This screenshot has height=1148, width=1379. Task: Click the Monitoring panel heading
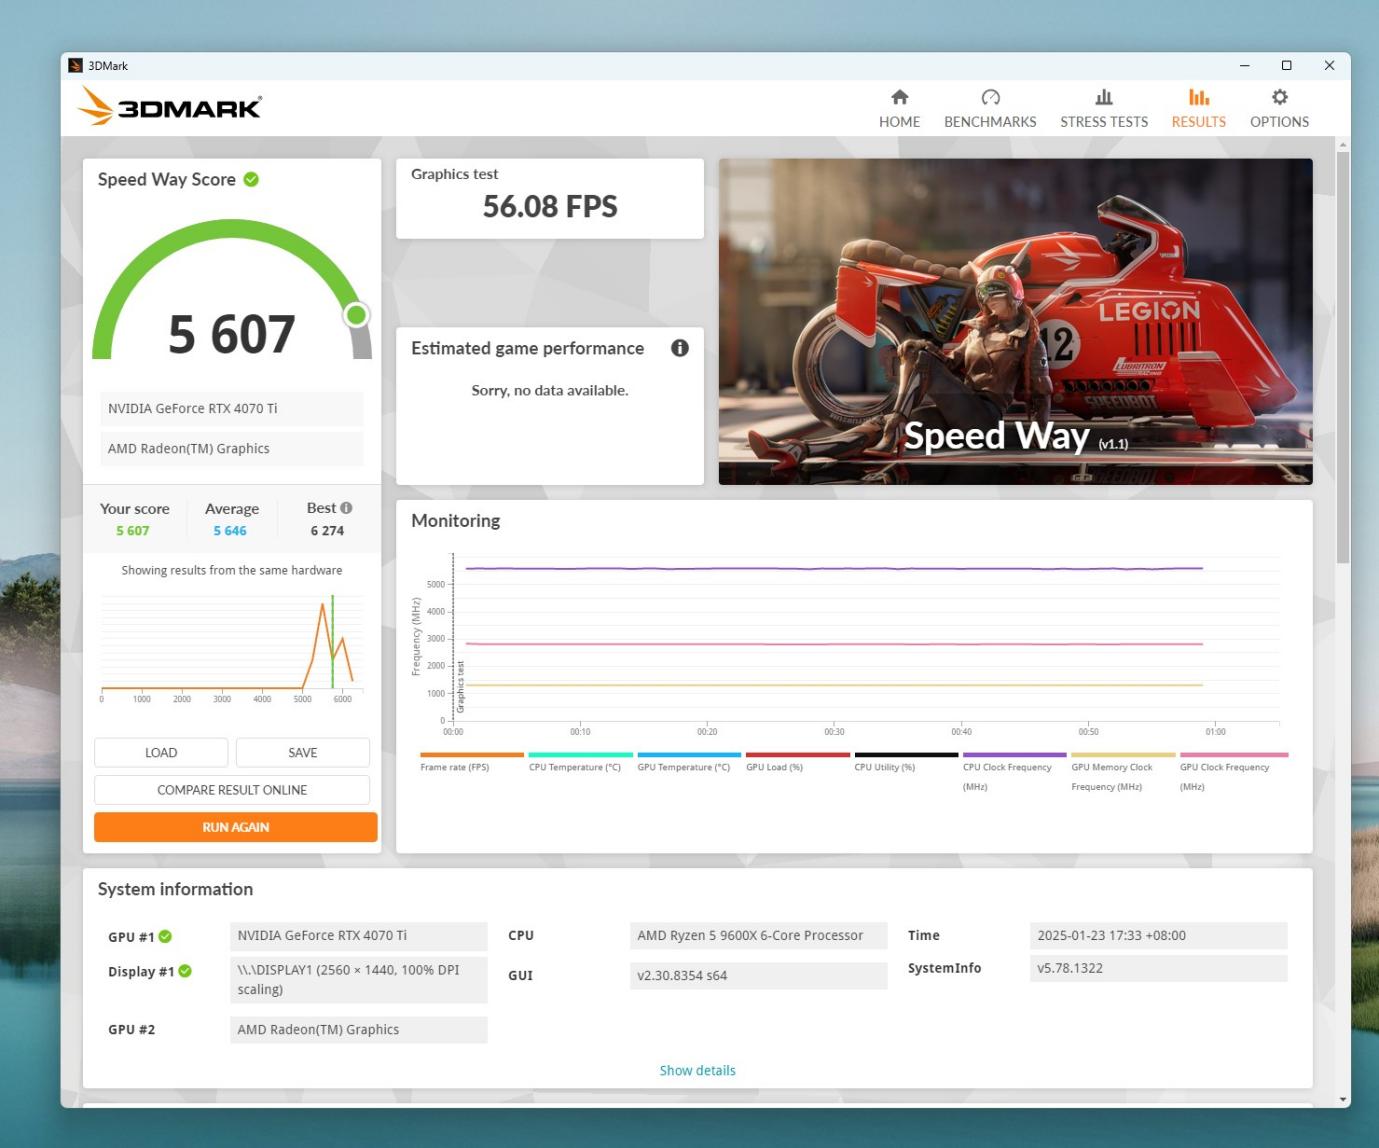(456, 521)
